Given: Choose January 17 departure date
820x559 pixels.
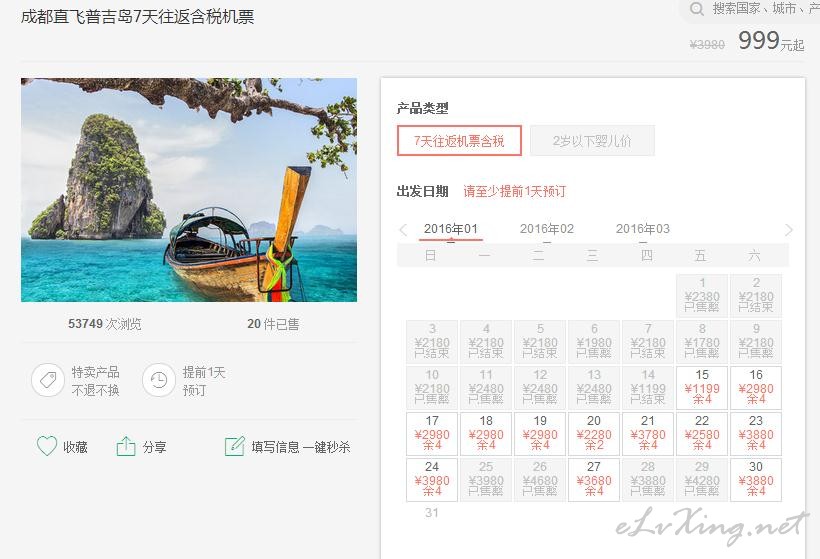Looking at the screenshot, I should 432,433.
